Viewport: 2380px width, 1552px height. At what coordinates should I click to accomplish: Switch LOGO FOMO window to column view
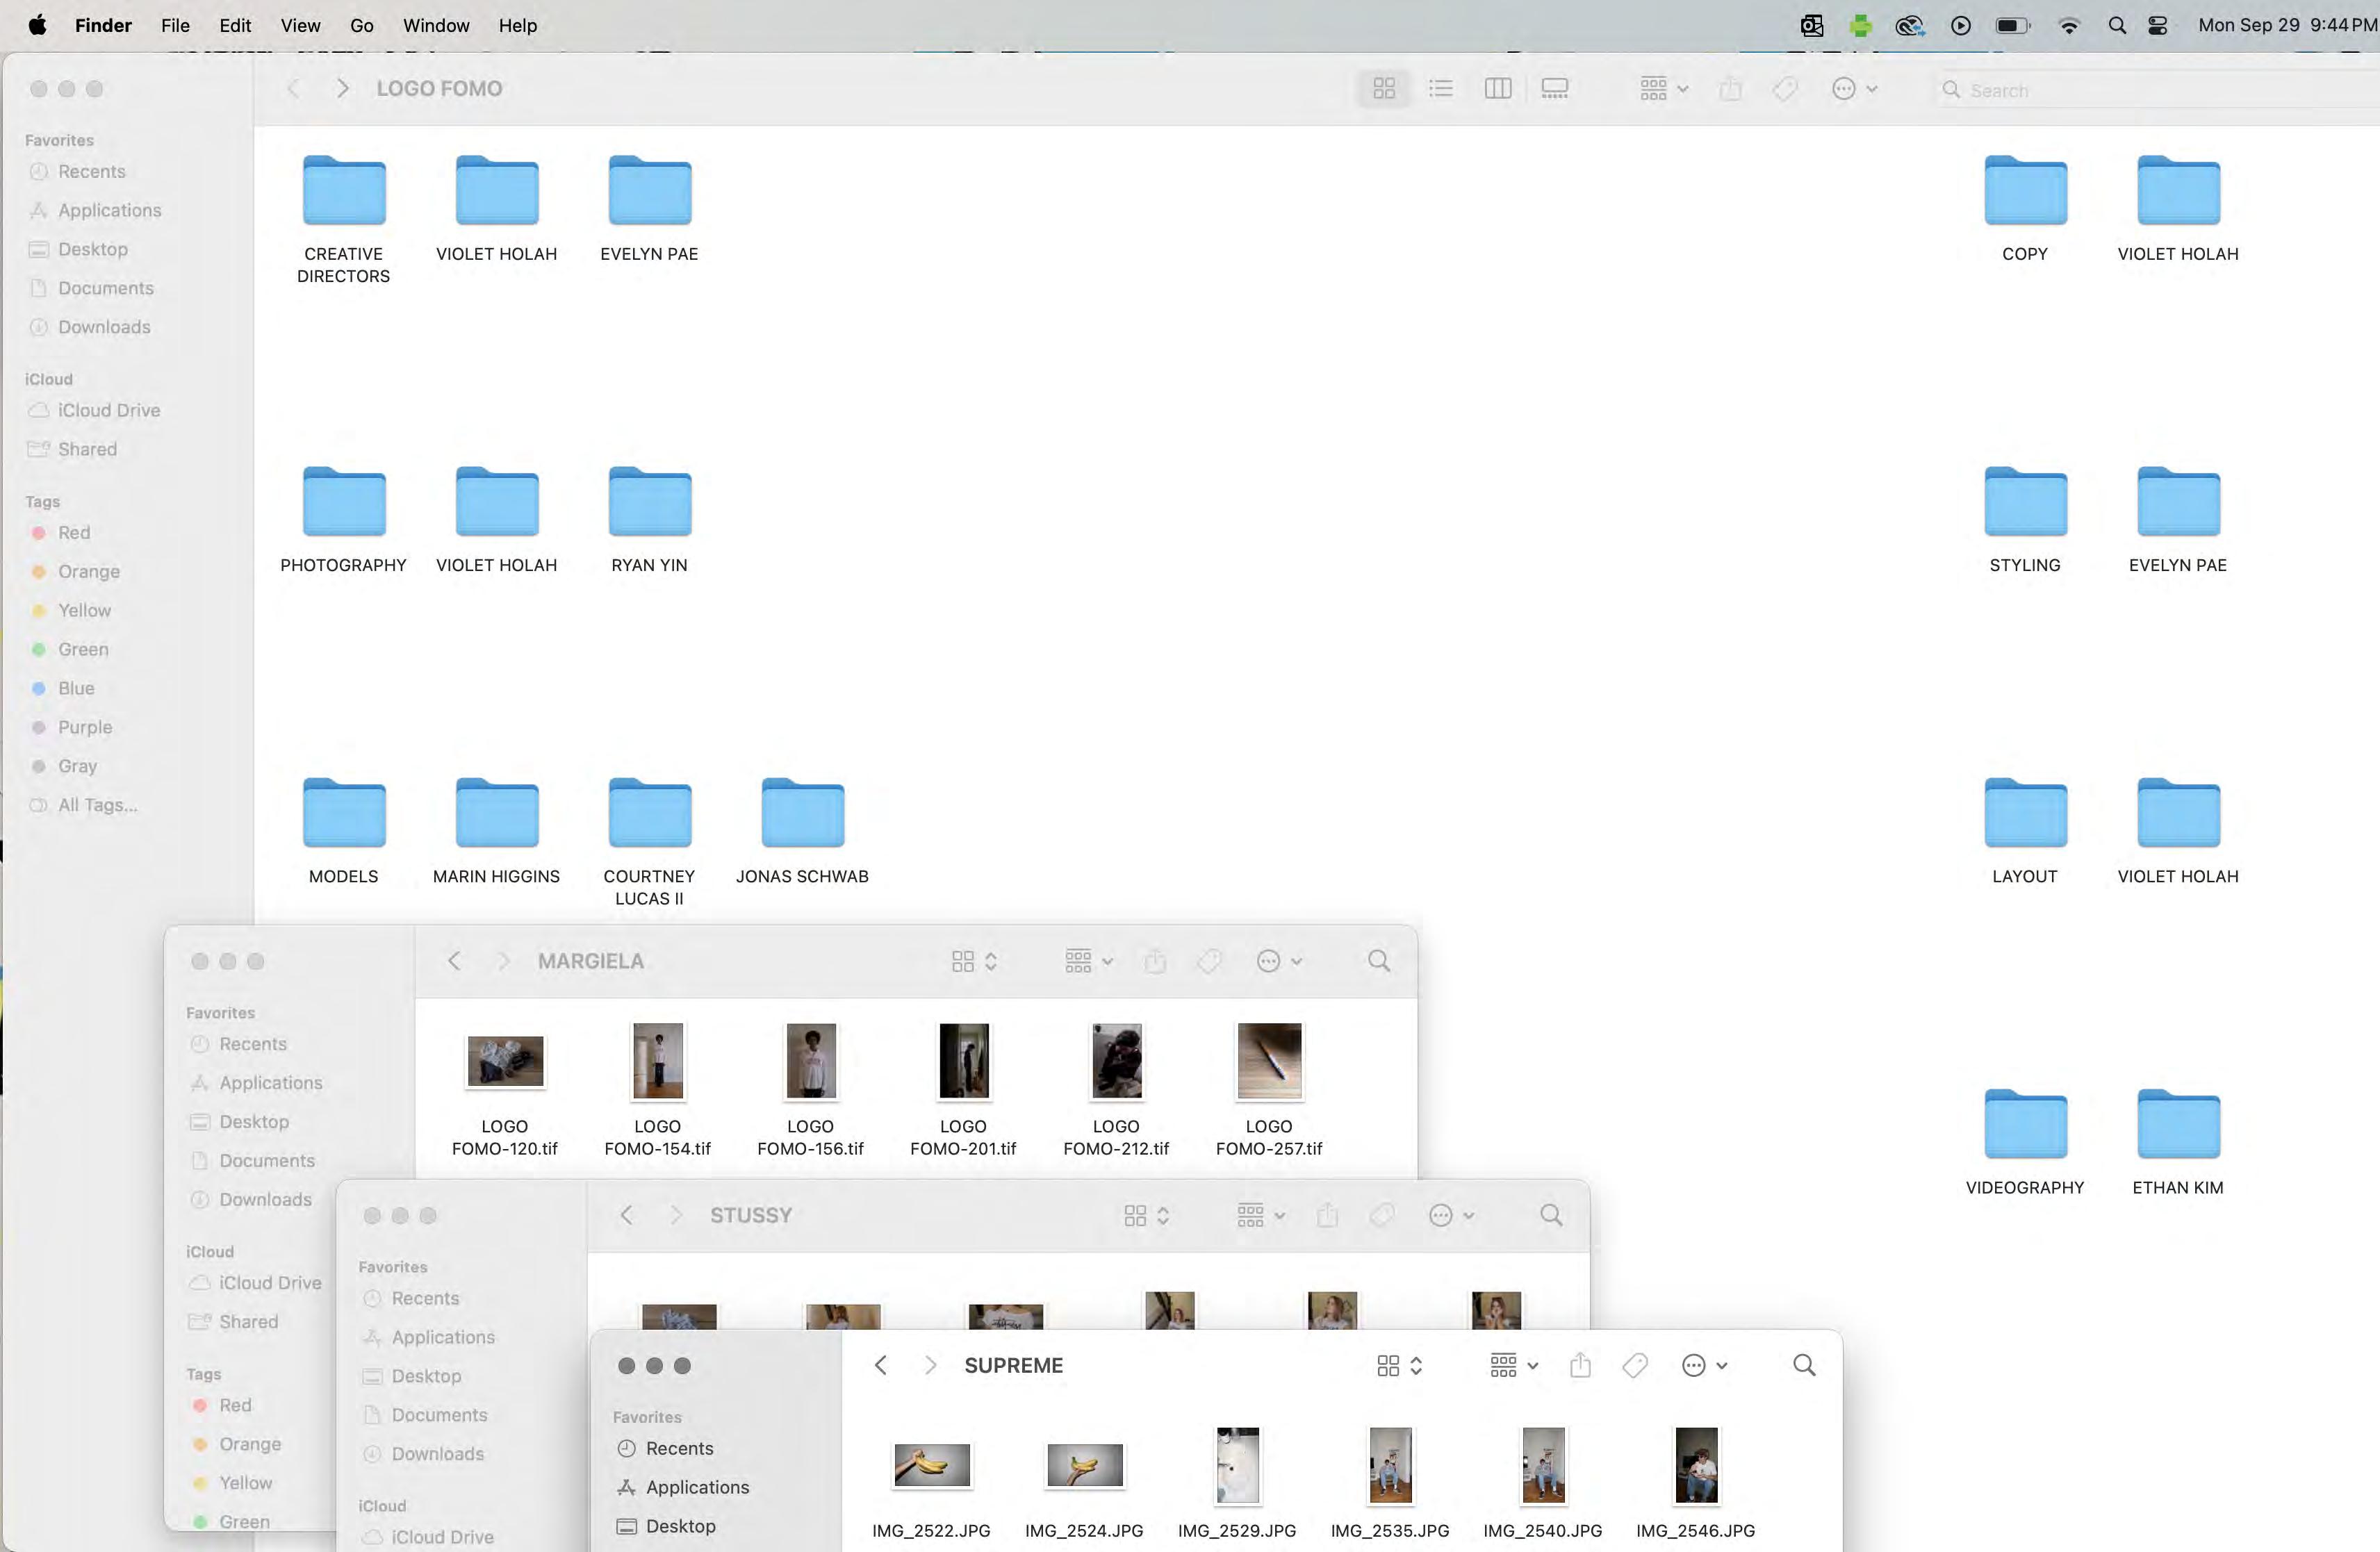click(x=1497, y=89)
